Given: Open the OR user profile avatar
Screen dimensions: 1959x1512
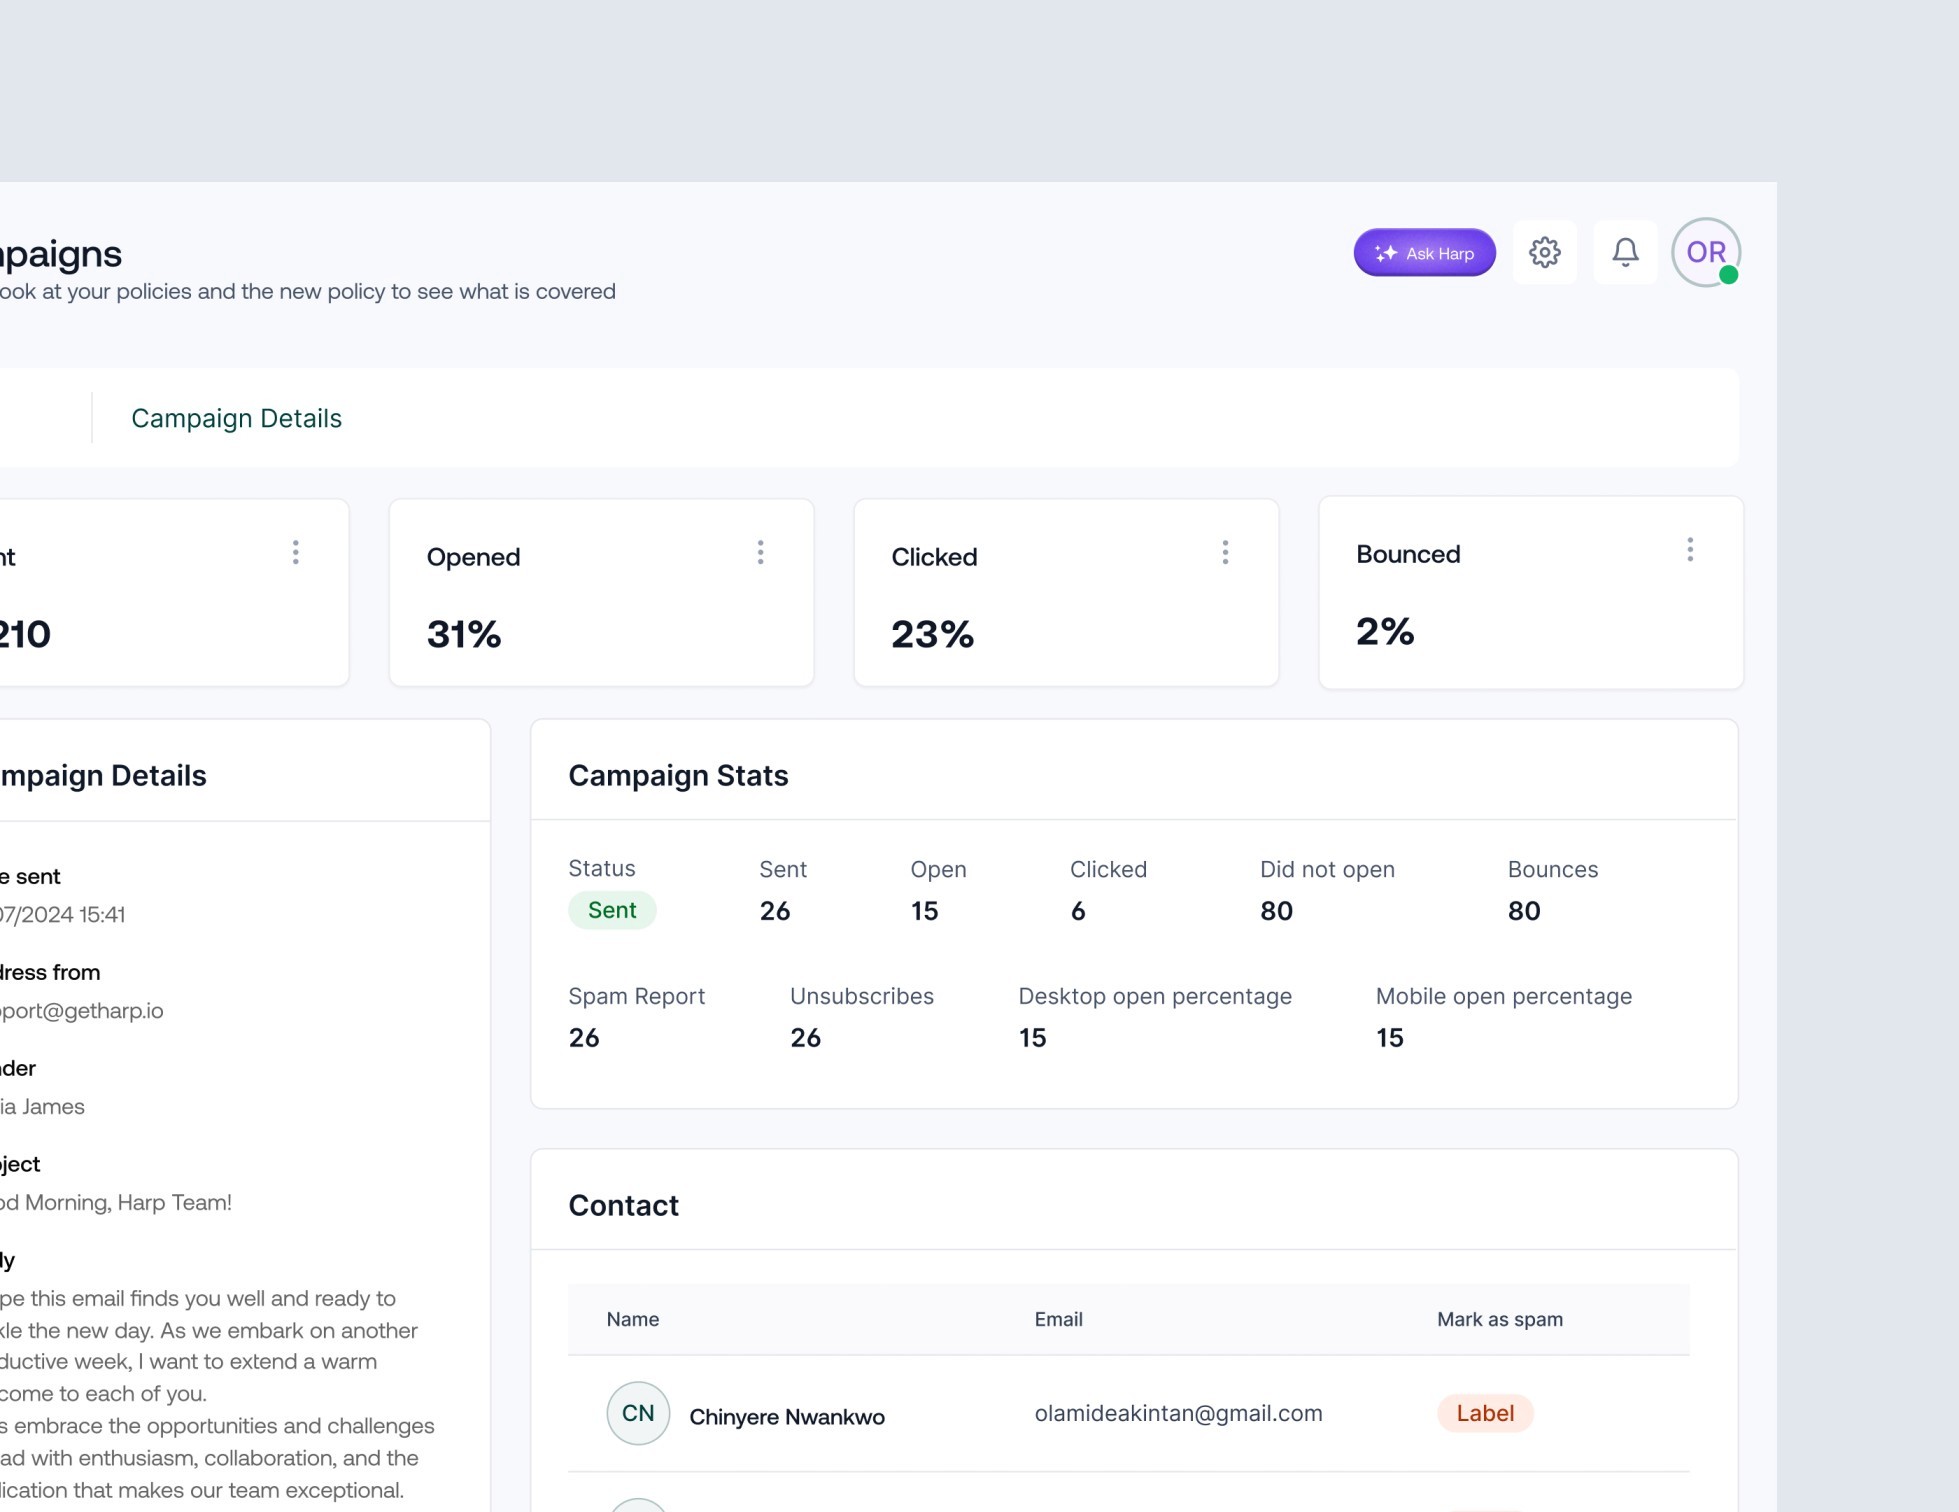Looking at the screenshot, I should (x=1705, y=253).
